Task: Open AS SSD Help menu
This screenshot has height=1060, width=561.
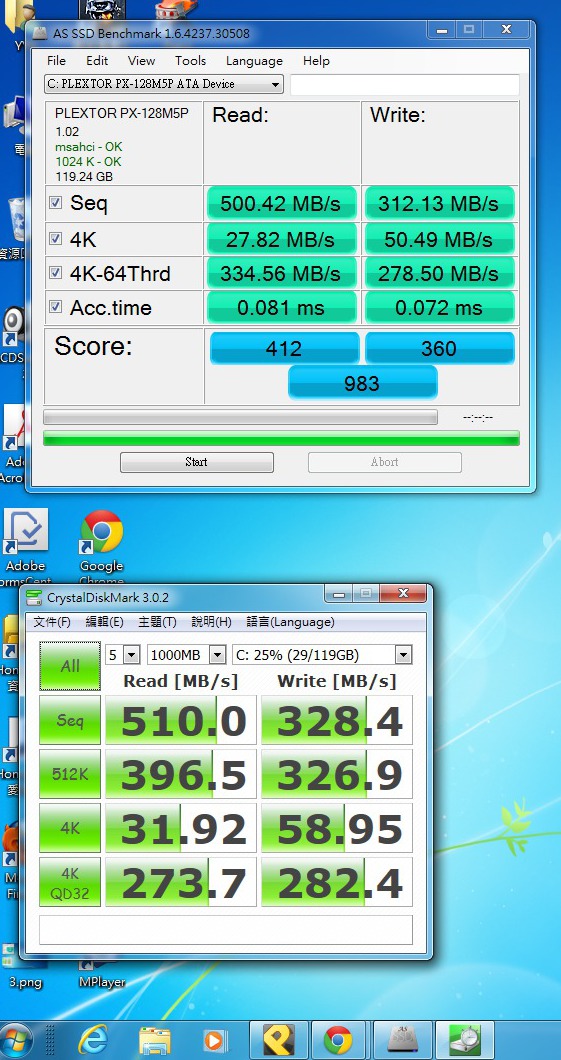Action: click(x=316, y=61)
